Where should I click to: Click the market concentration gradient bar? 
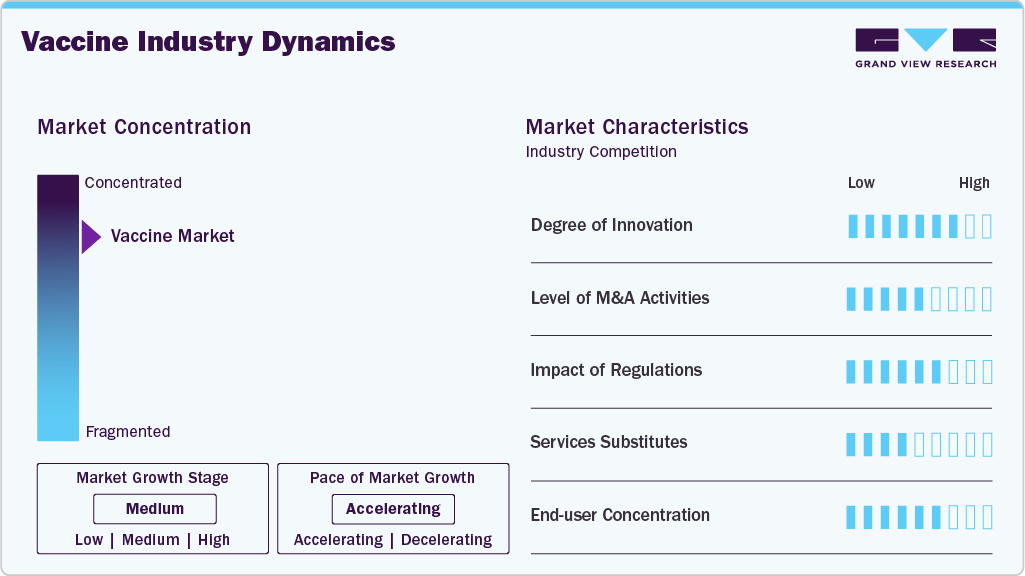[58, 308]
